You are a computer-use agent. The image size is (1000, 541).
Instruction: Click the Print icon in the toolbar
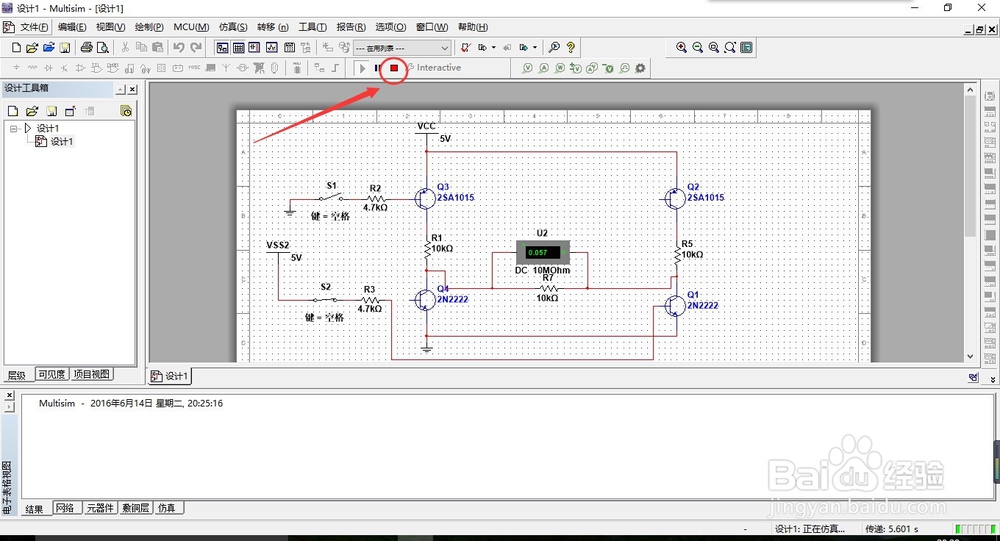point(87,47)
